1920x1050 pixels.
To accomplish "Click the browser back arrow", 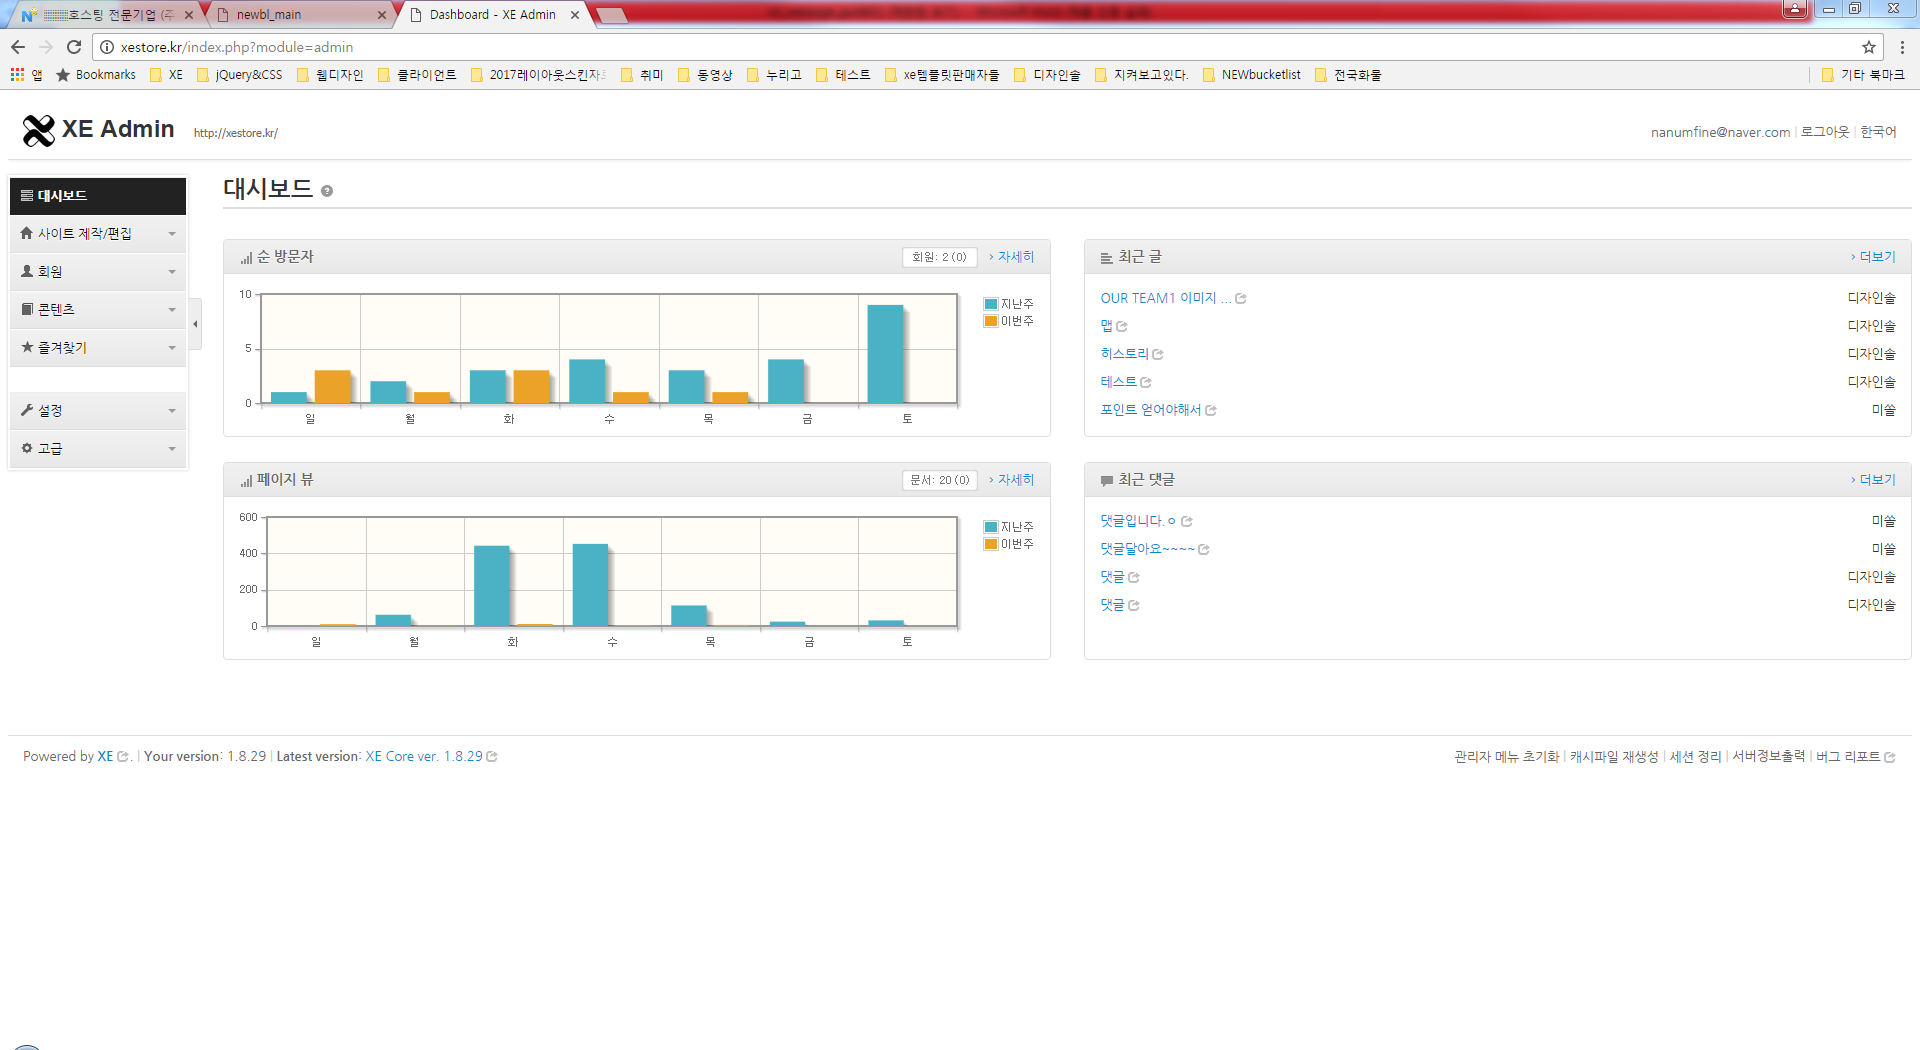I will [18, 47].
